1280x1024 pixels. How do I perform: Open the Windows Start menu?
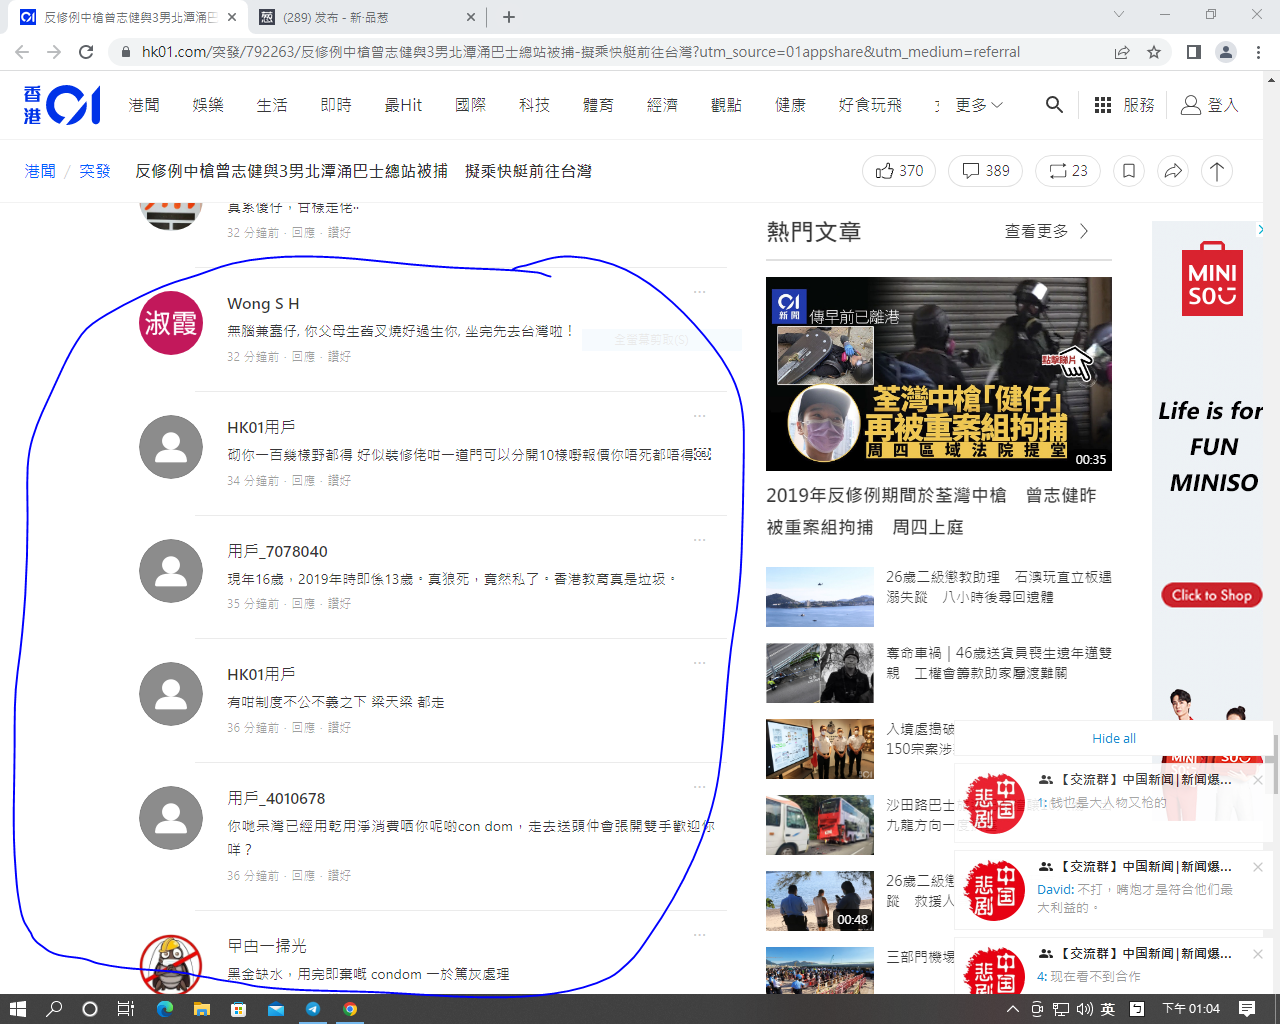(17, 1009)
